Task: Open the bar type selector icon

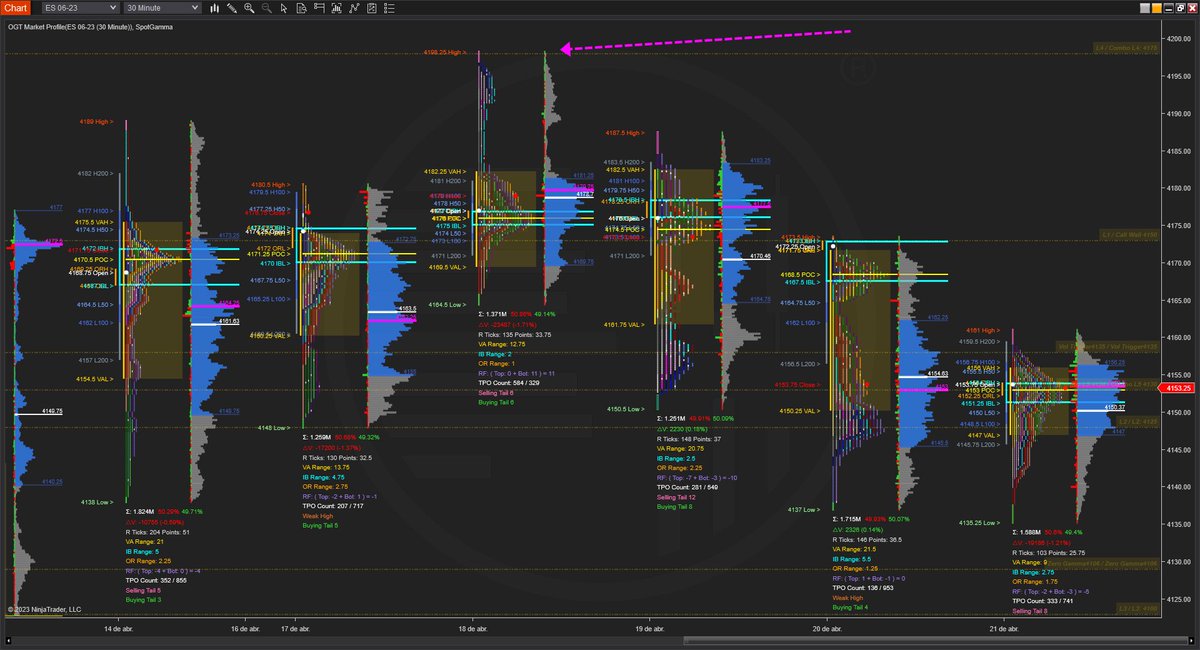Action: coord(215,8)
